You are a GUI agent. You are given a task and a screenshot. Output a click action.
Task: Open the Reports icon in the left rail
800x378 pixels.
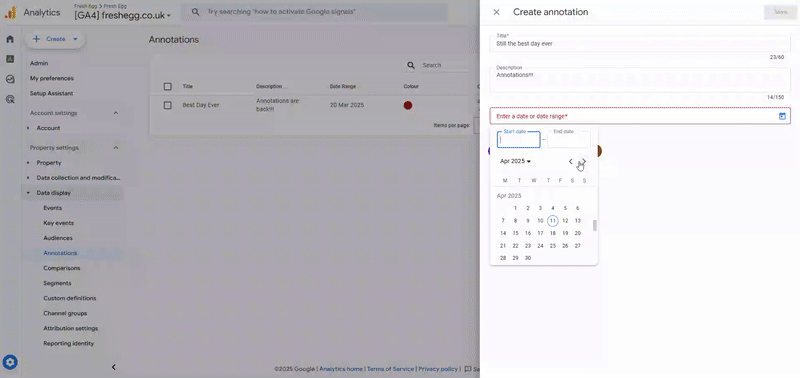tap(10, 59)
